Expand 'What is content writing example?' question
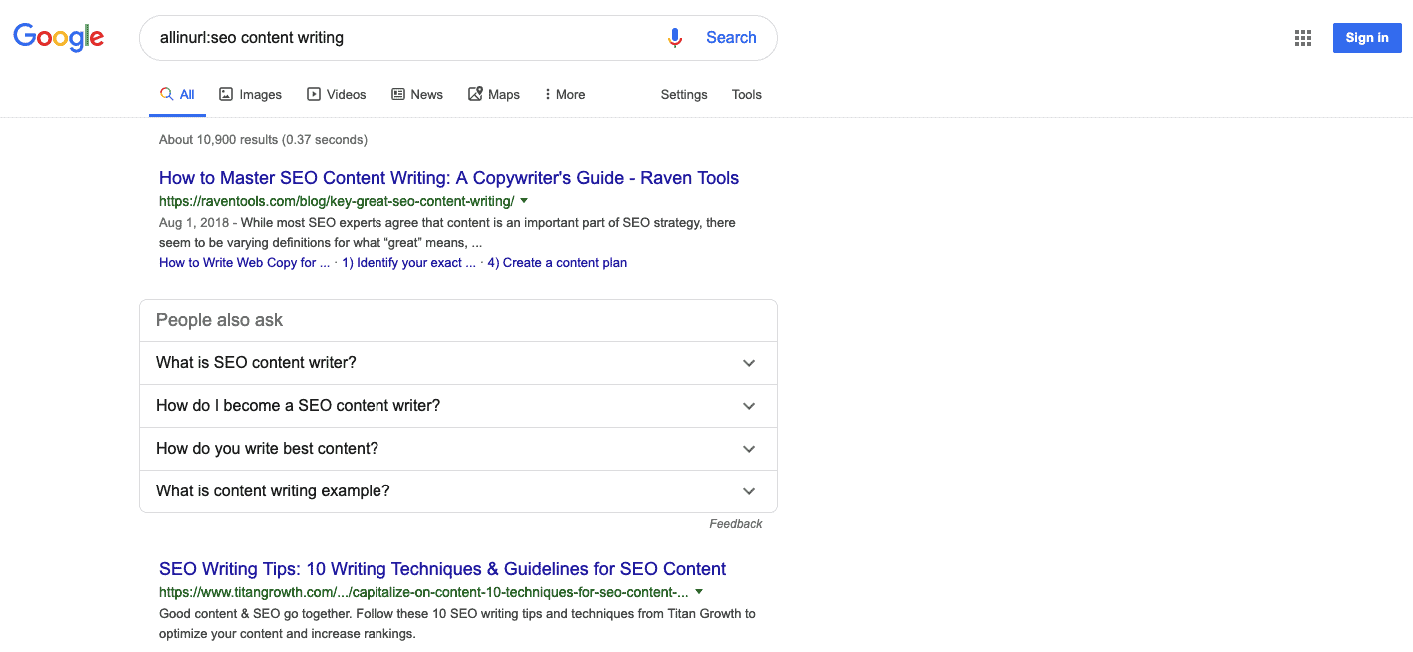This screenshot has height=652, width=1413. 748,491
